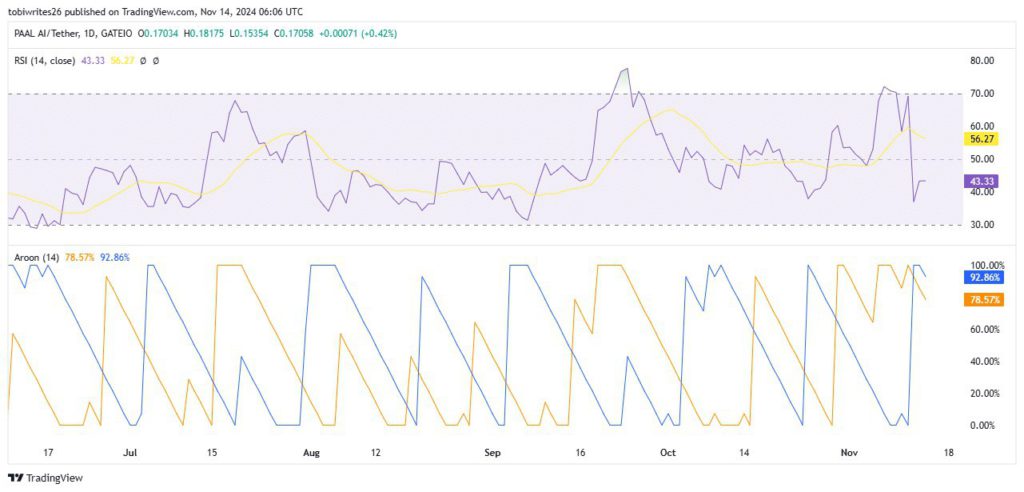Click the blue 92.86% Aroon legend value
Screen dimensions: 1024x492
(114, 258)
